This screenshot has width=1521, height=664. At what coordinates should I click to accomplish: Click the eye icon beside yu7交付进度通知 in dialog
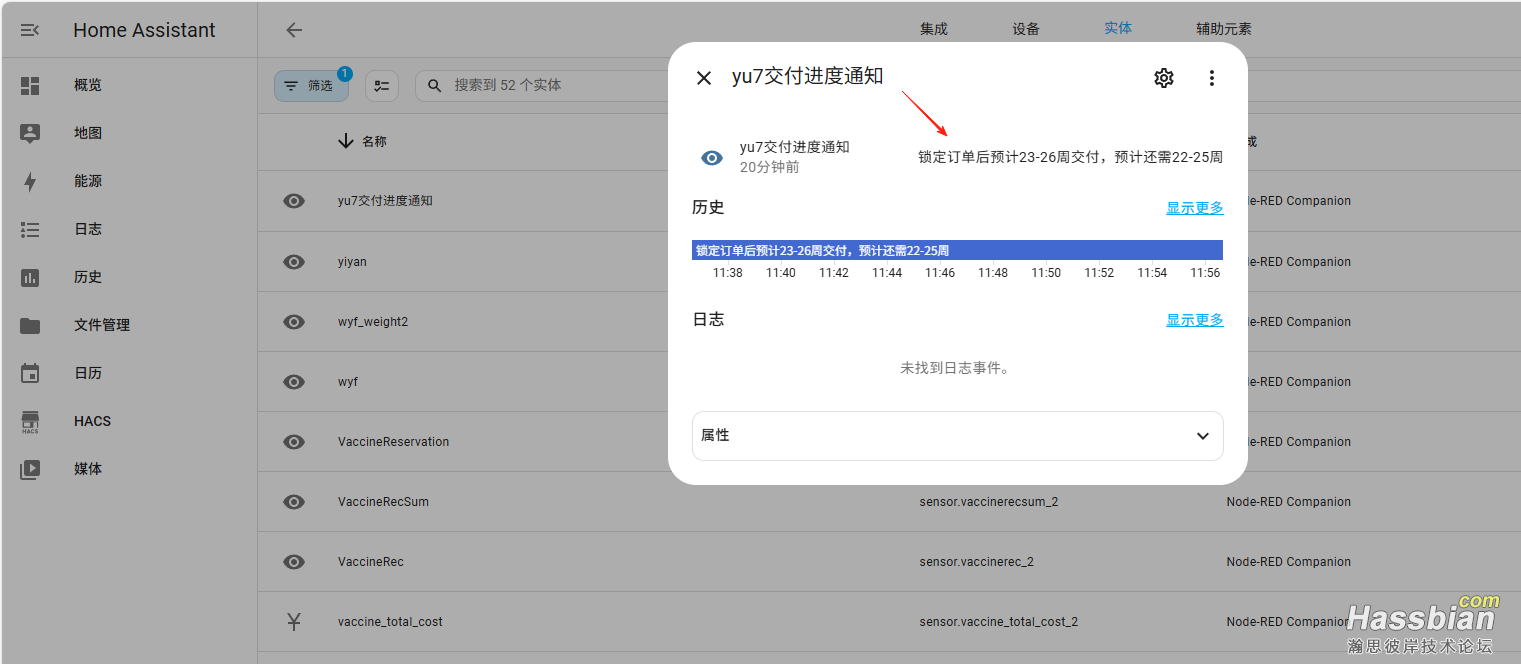(x=712, y=158)
